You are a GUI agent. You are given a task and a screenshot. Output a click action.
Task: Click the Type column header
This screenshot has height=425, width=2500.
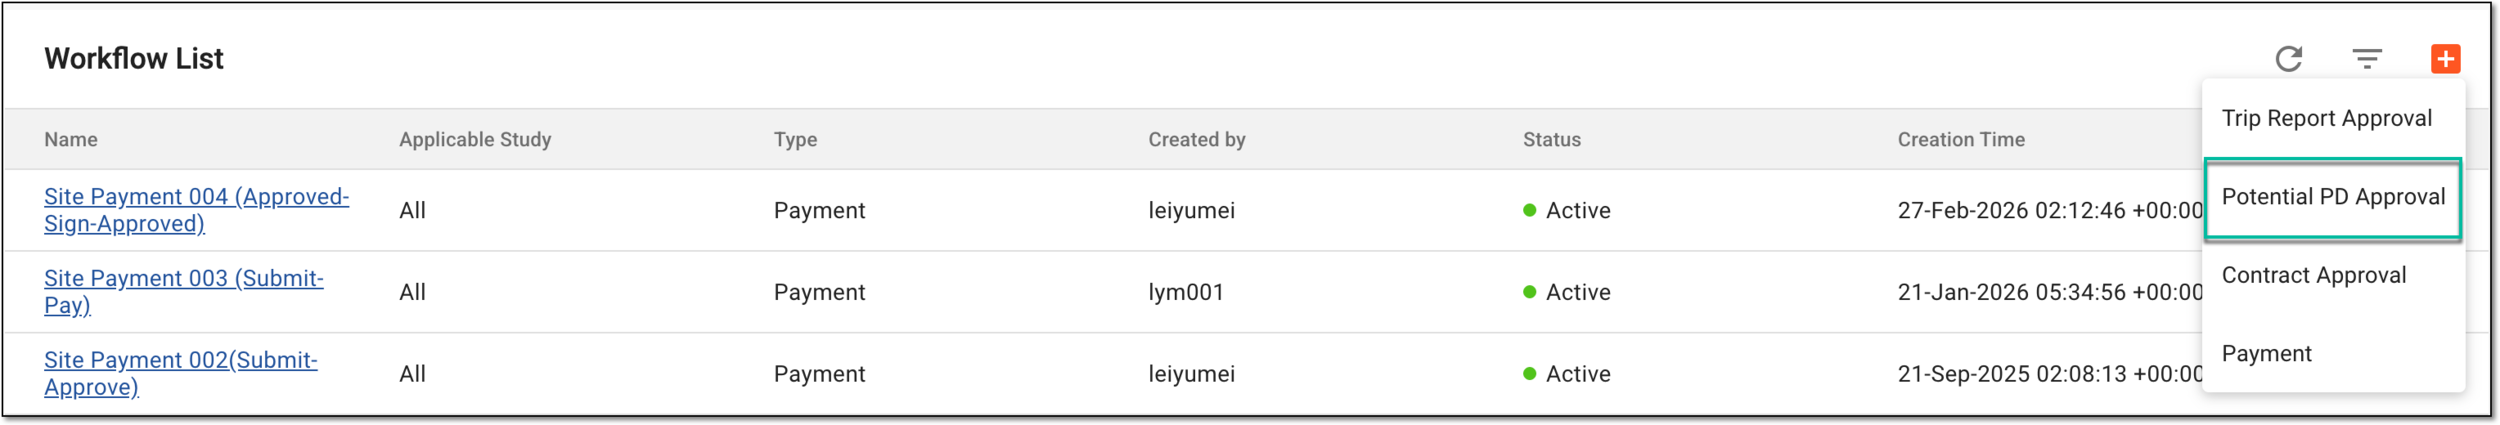pyautogui.click(x=795, y=140)
